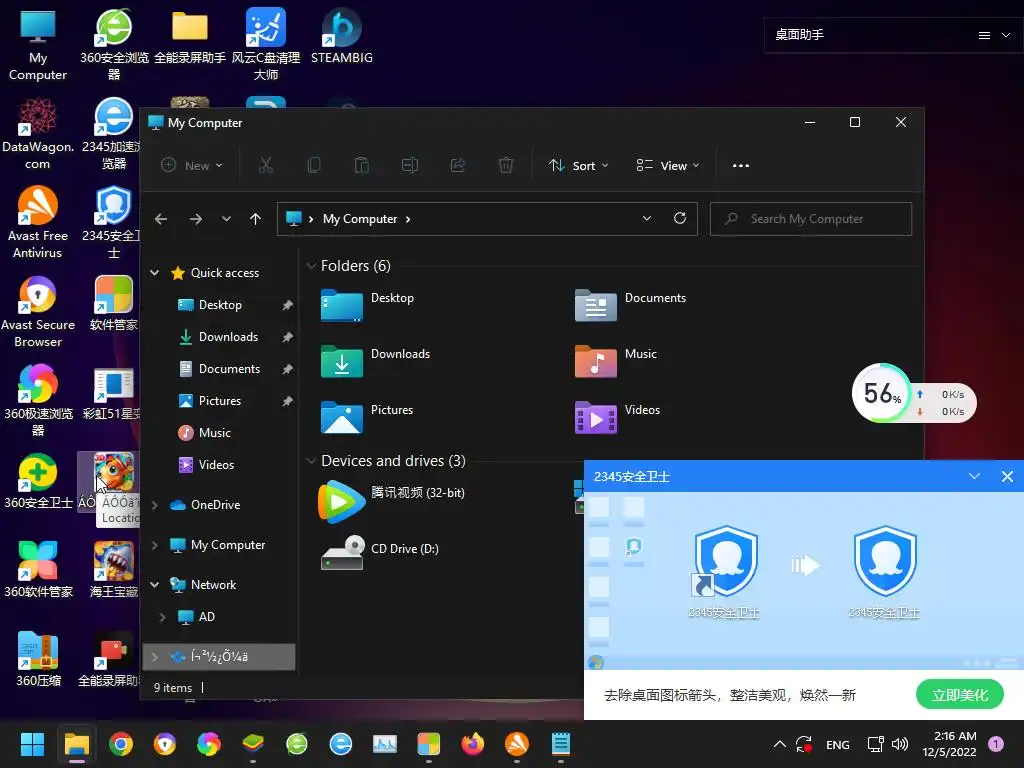This screenshot has width=1024, height=768.
Task: Refresh the My Computer view
Action: (x=680, y=218)
